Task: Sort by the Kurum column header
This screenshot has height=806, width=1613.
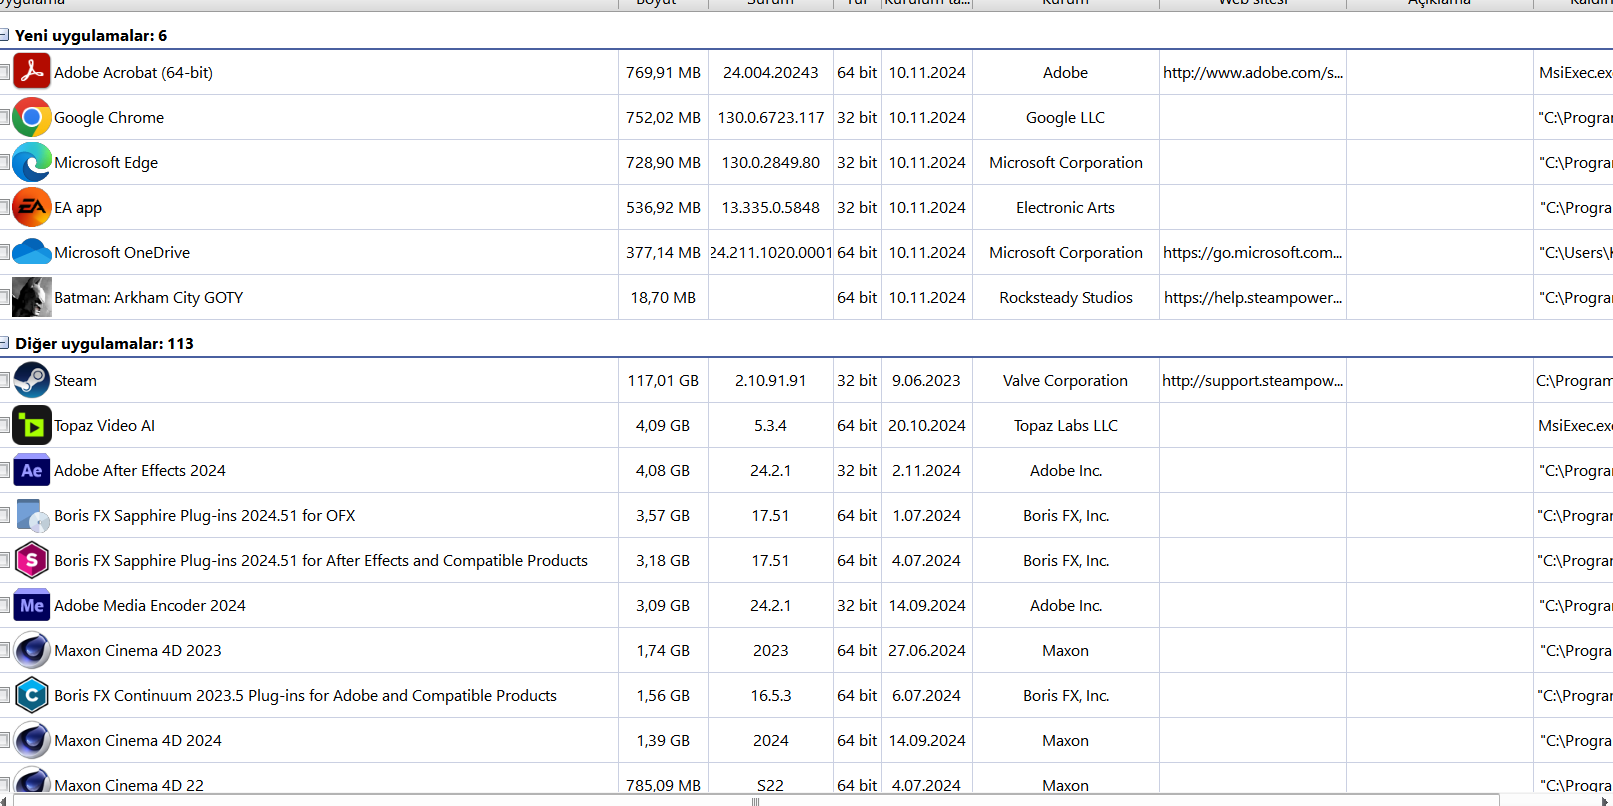Action: pos(1065,4)
